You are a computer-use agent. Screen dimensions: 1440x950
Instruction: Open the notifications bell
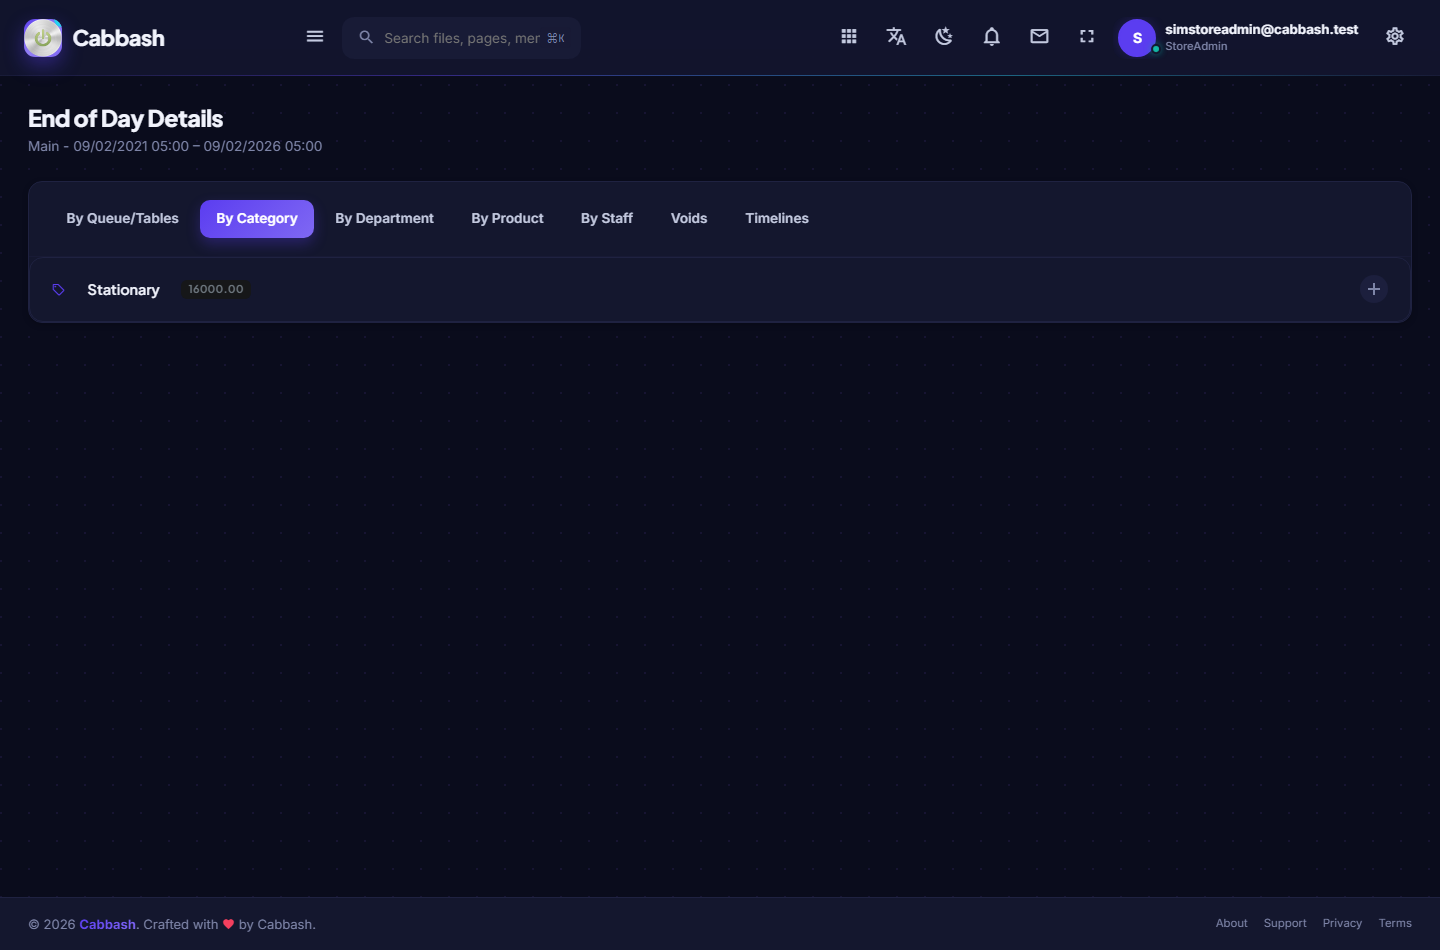tap(992, 37)
